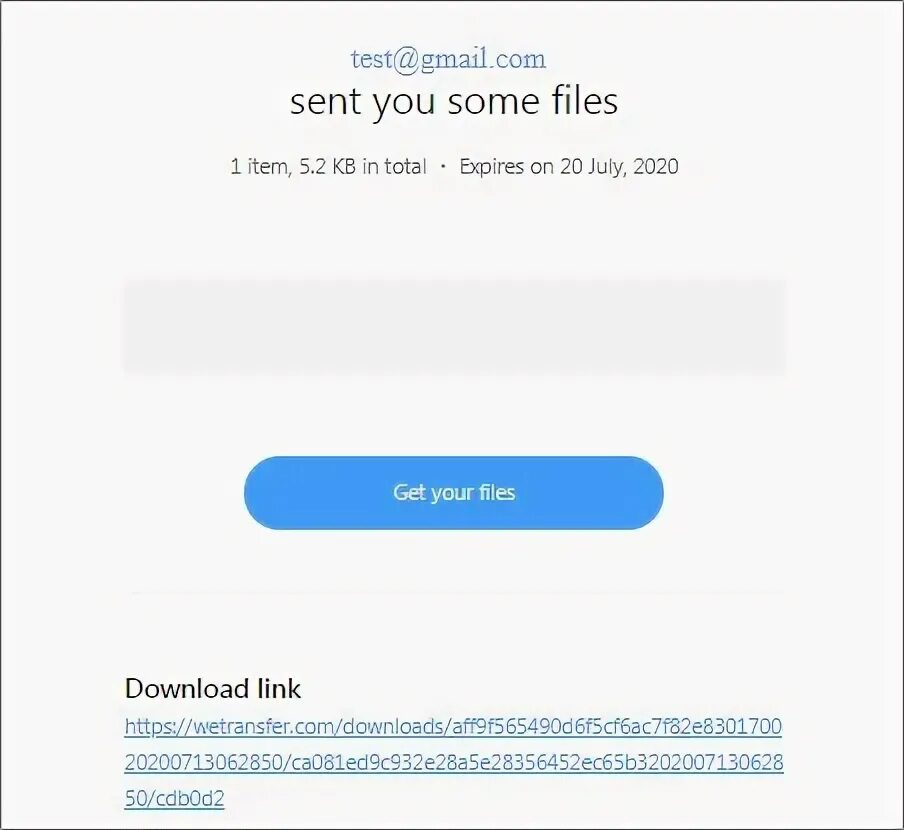
Task: Click 'gmail.com' in the sender address
Action: pos(483,59)
